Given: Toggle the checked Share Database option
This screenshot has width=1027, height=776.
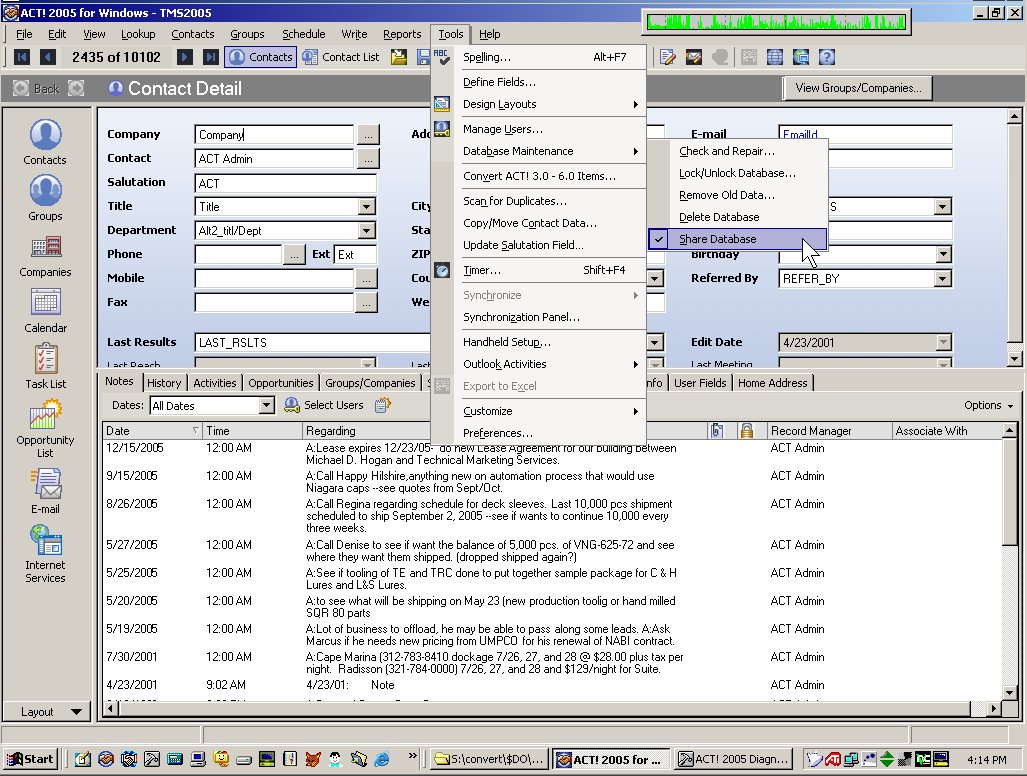Looking at the screenshot, I should (738, 239).
